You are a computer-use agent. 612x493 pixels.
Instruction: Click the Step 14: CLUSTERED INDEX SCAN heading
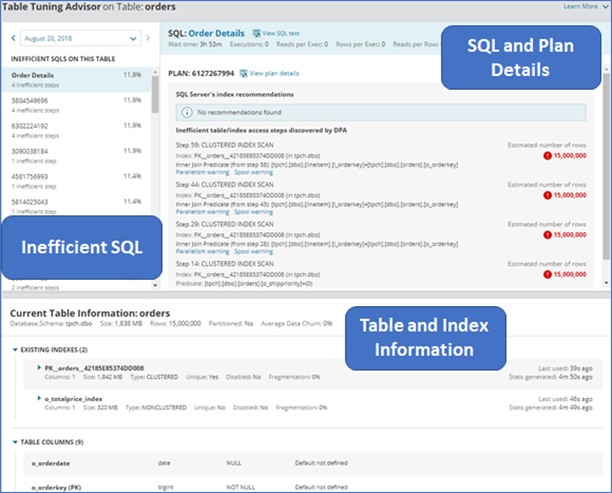coord(224,263)
